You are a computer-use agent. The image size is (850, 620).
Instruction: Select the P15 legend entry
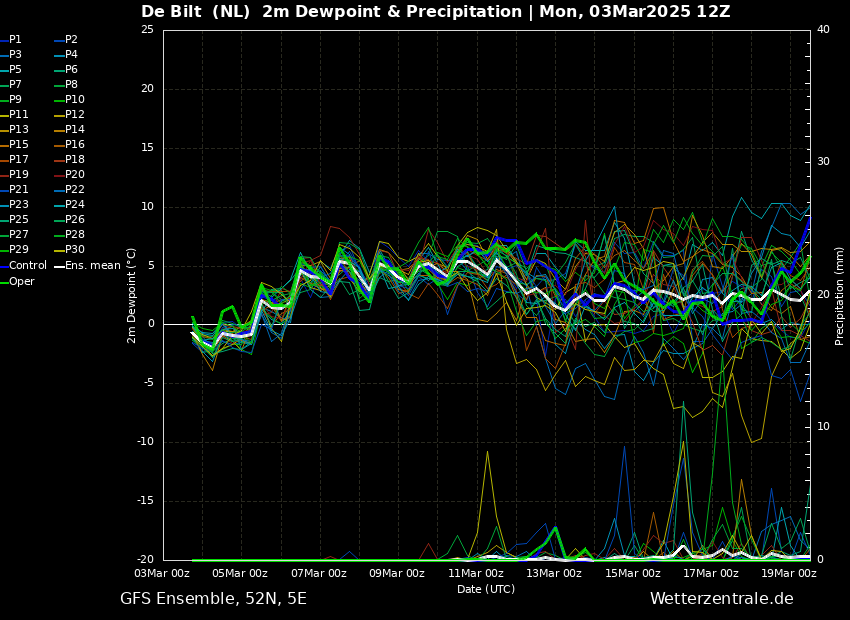click(14, 144)
